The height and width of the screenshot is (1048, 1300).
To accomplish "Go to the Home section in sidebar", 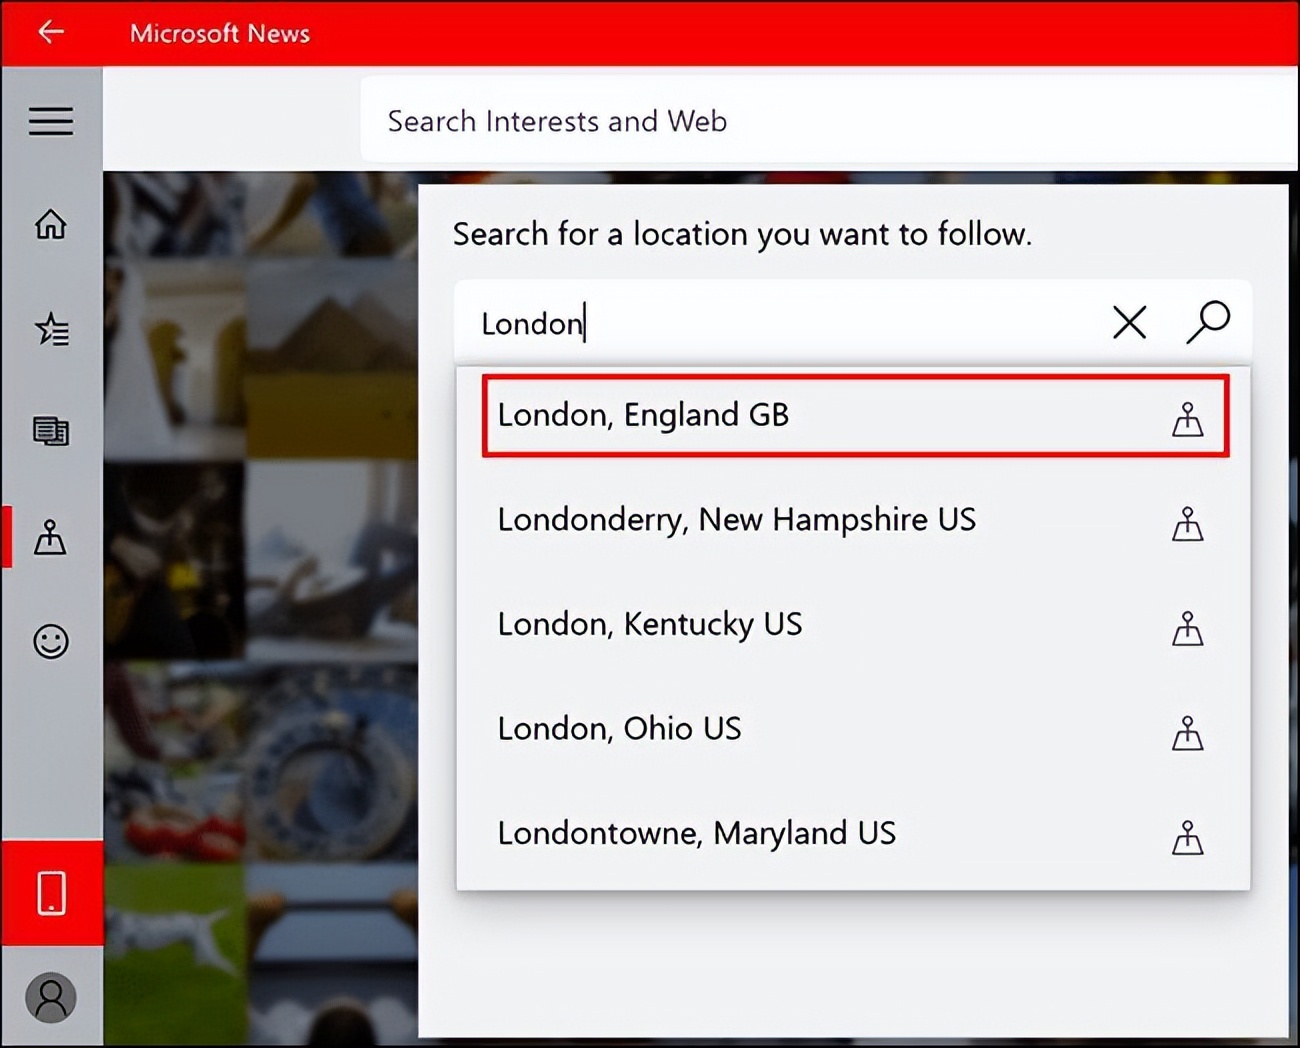I will [50, 226].
